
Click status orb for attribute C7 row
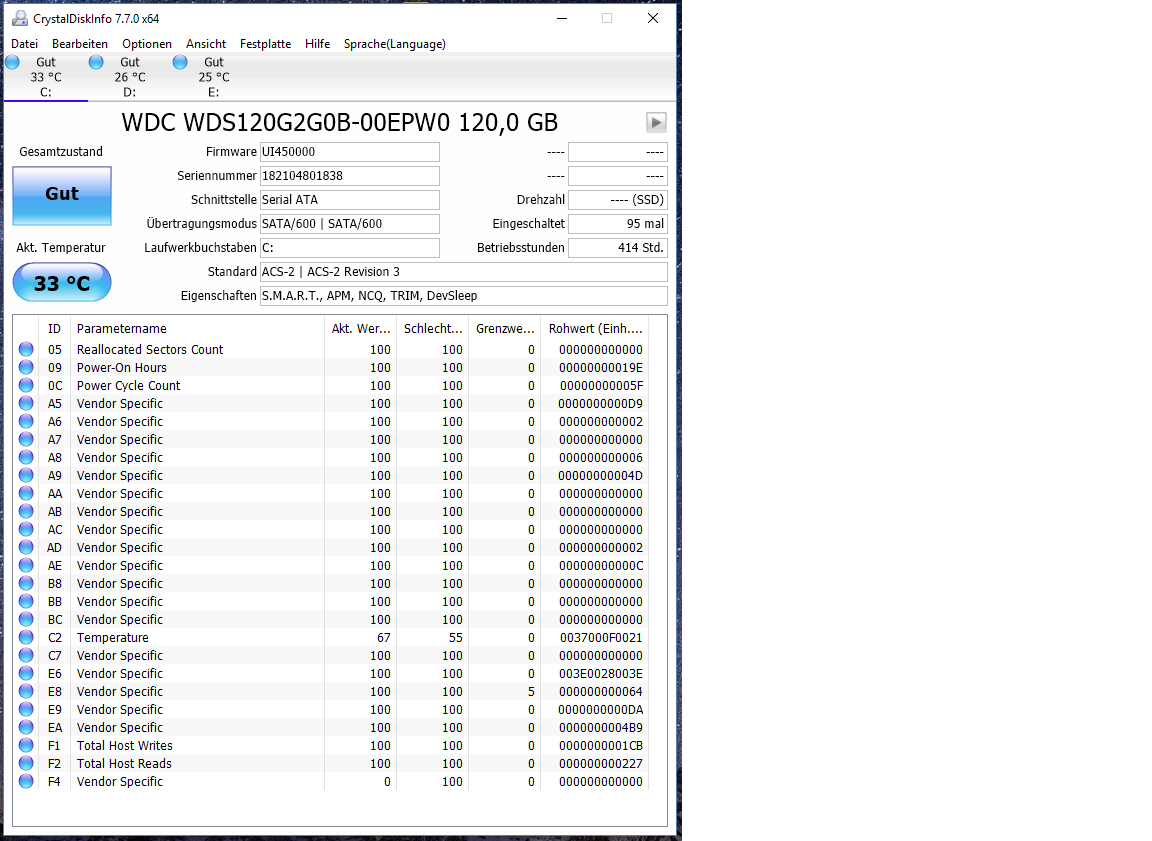click(x=26, y=655)
